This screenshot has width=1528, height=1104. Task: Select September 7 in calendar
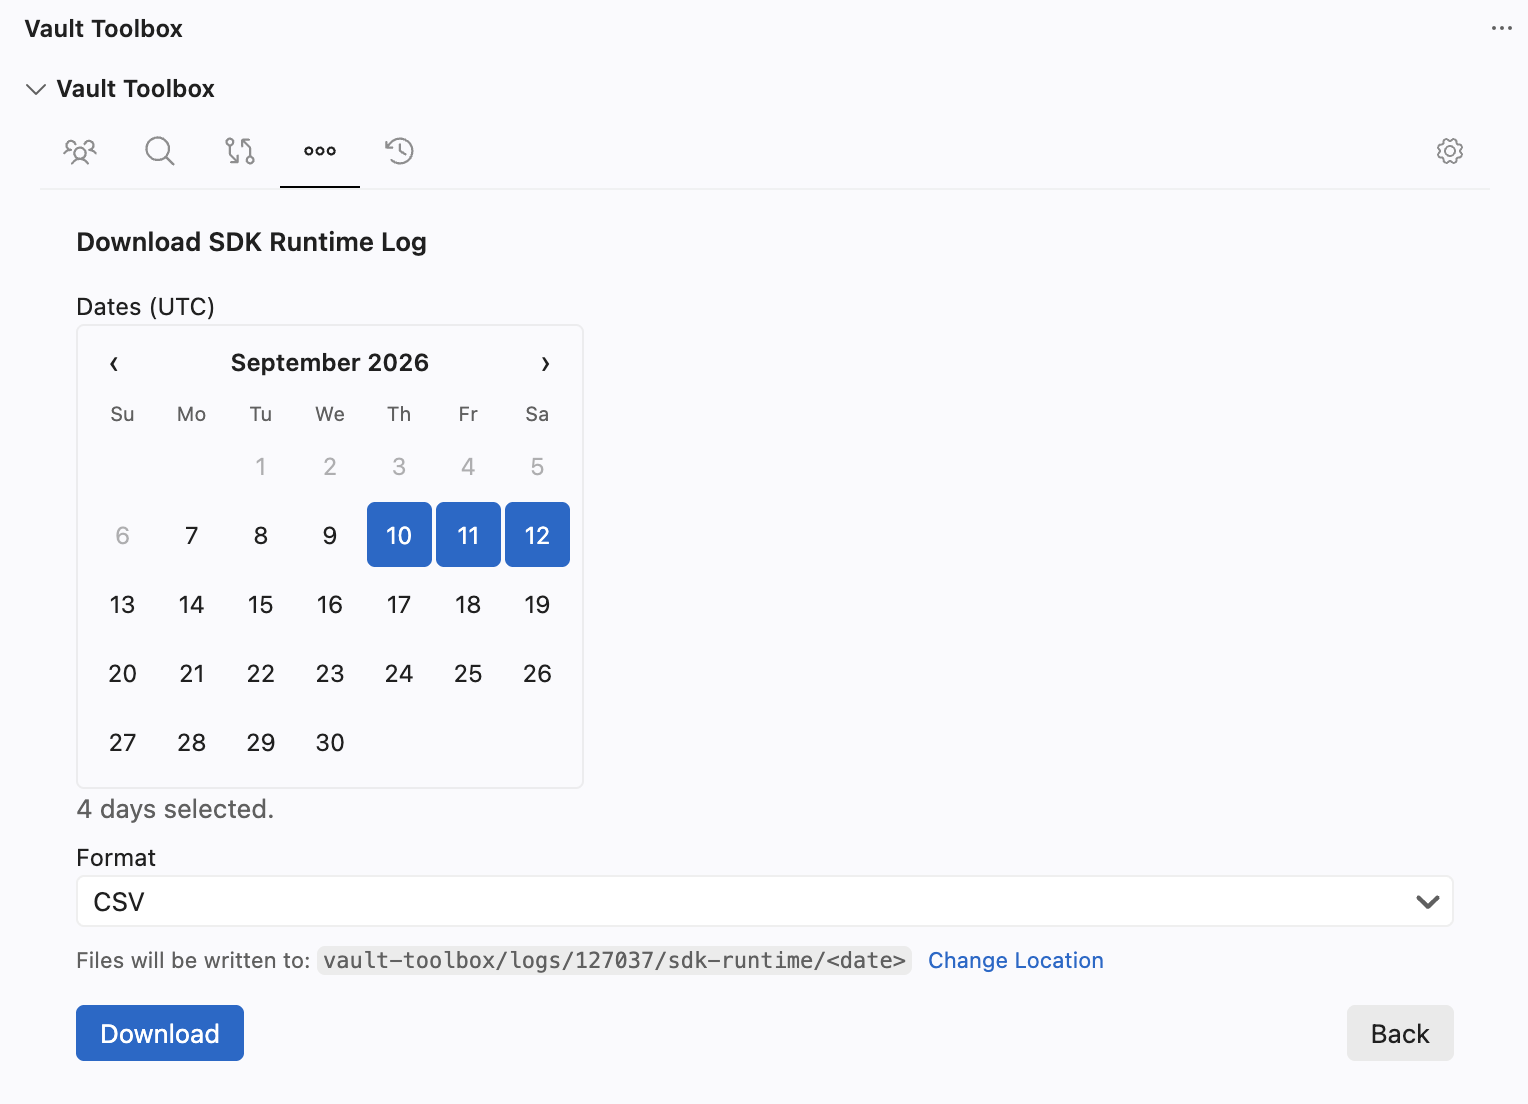[192, 535]
